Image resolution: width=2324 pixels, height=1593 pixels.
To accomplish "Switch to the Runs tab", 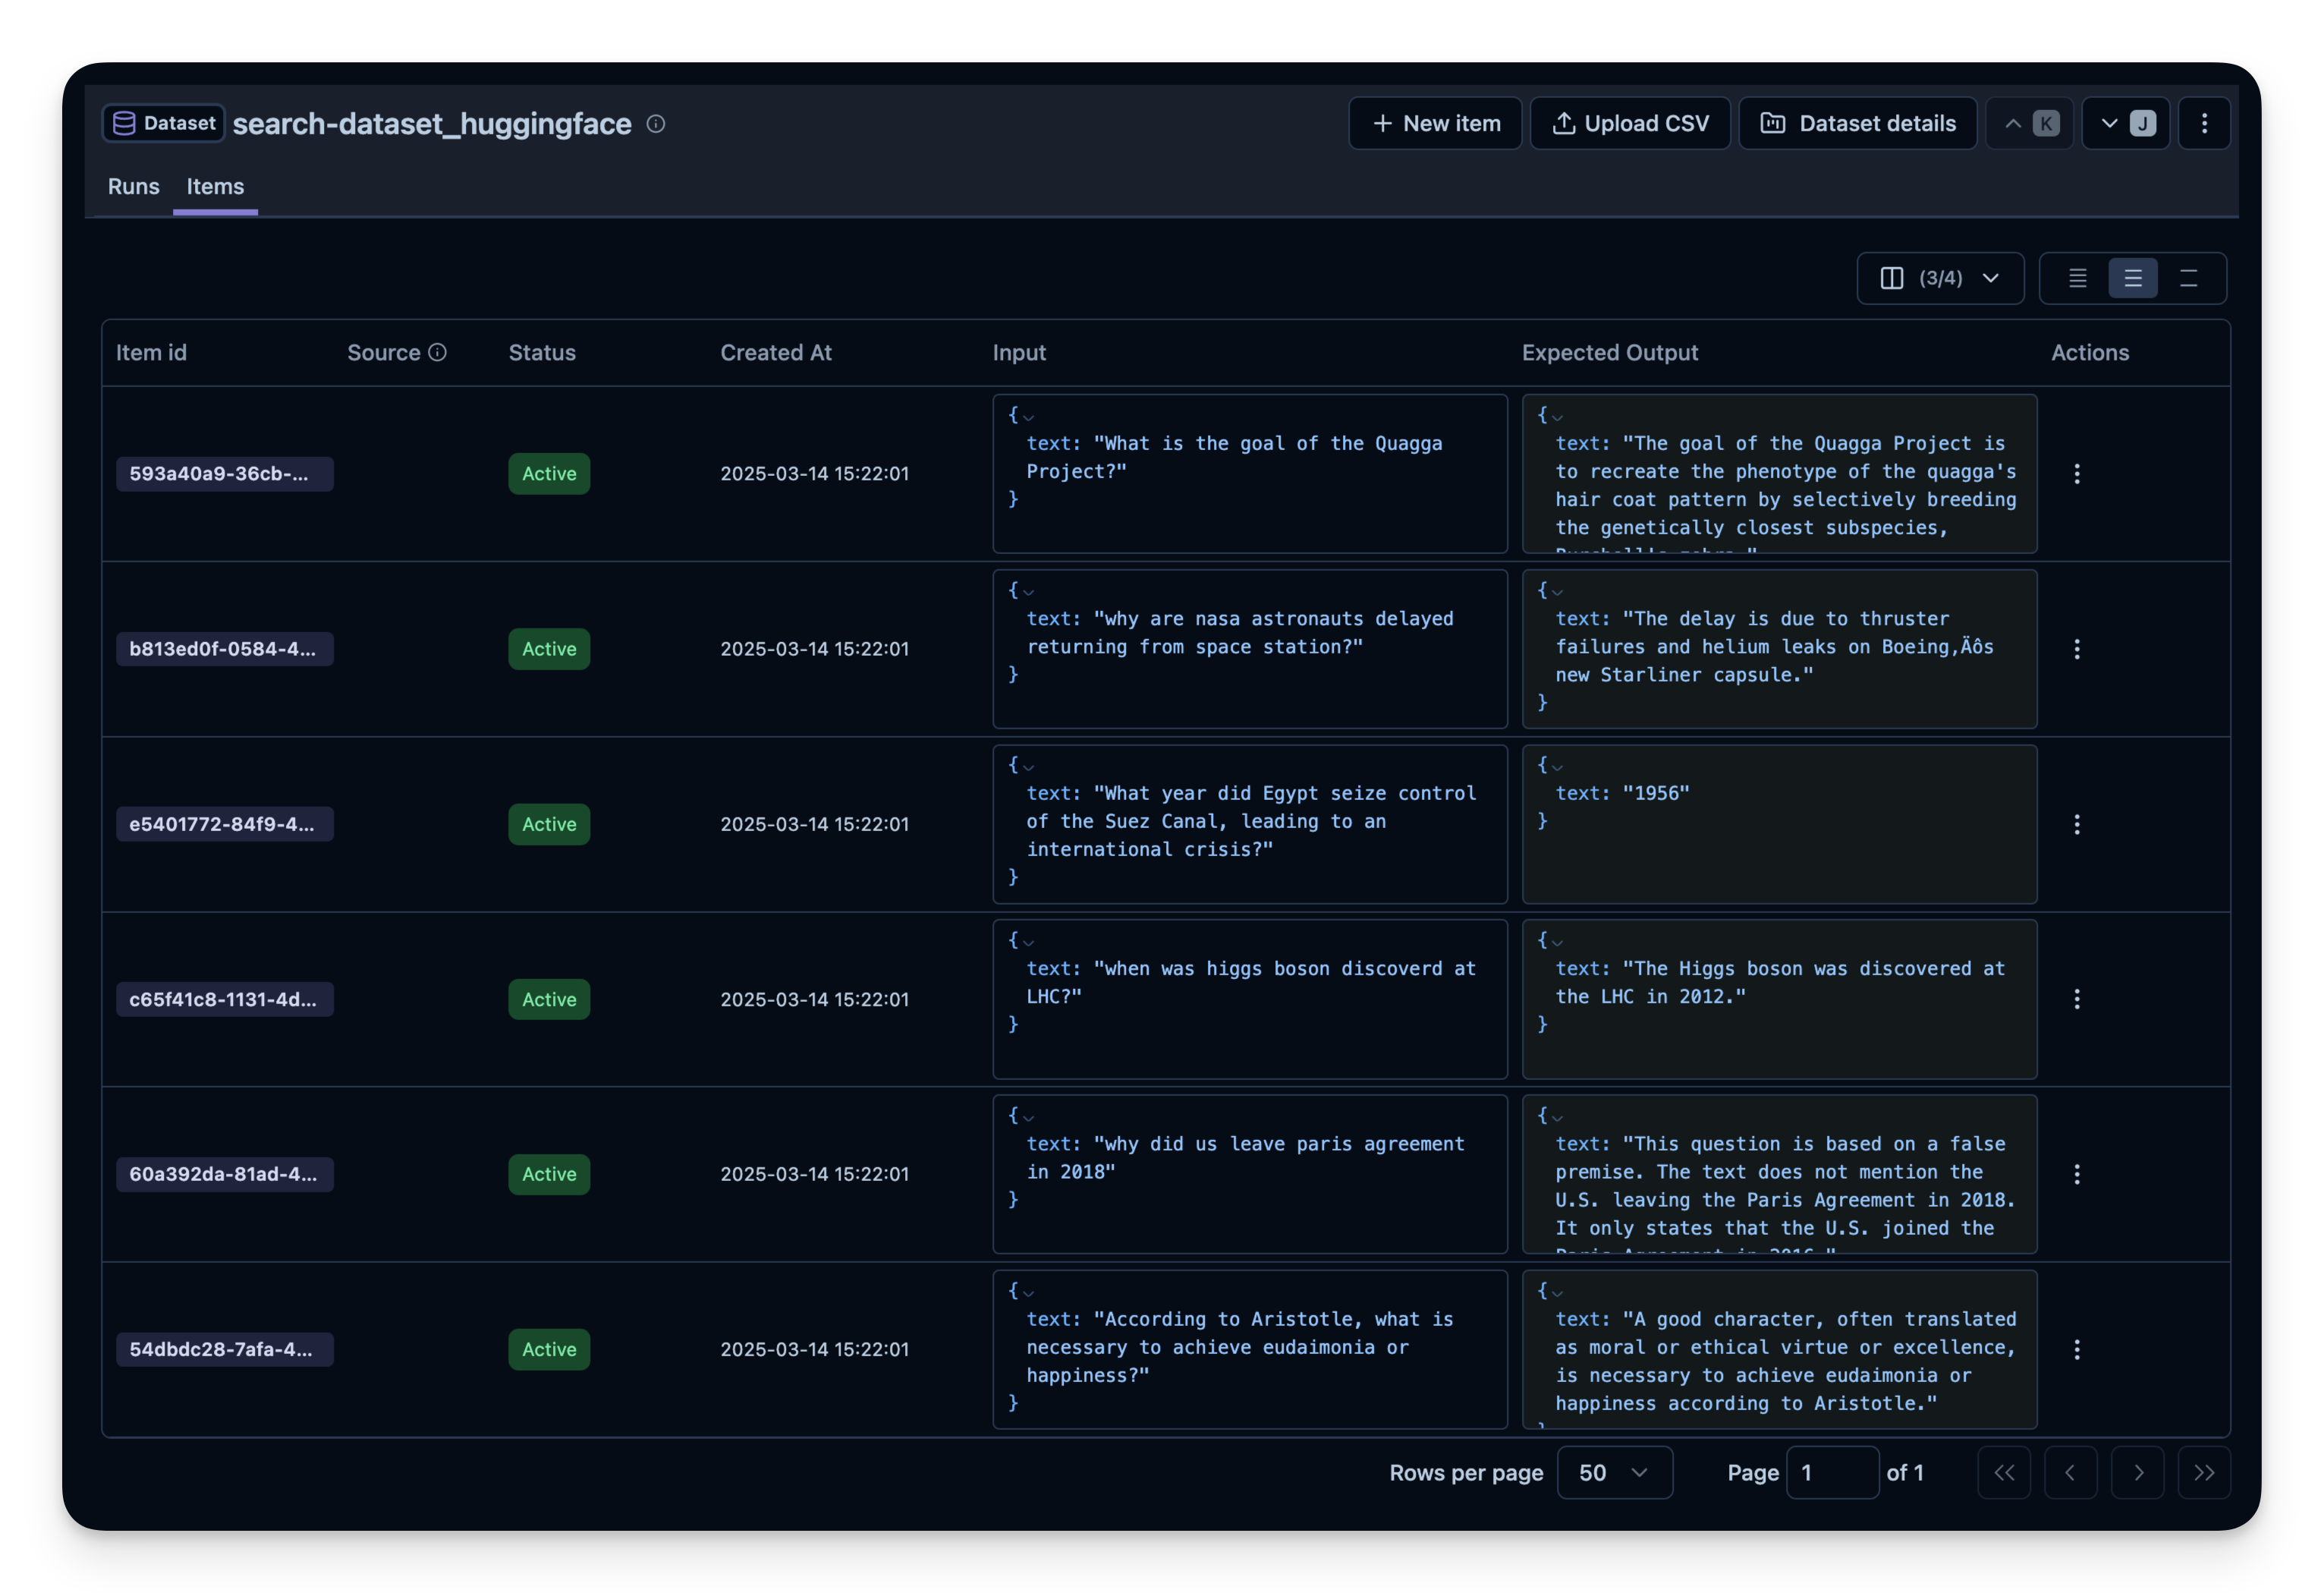I will pyautogui.click(x=133, y=187).
